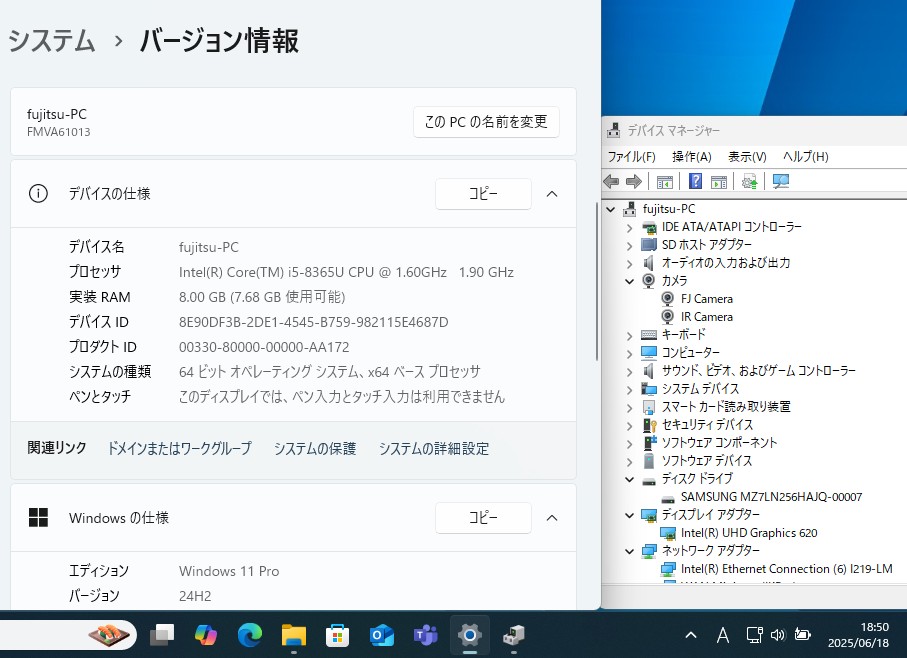Select Intel(R) UHD Graphics 620 adapter
The height and width of the screenshot is (658, 907).
[x=749, y=533]
